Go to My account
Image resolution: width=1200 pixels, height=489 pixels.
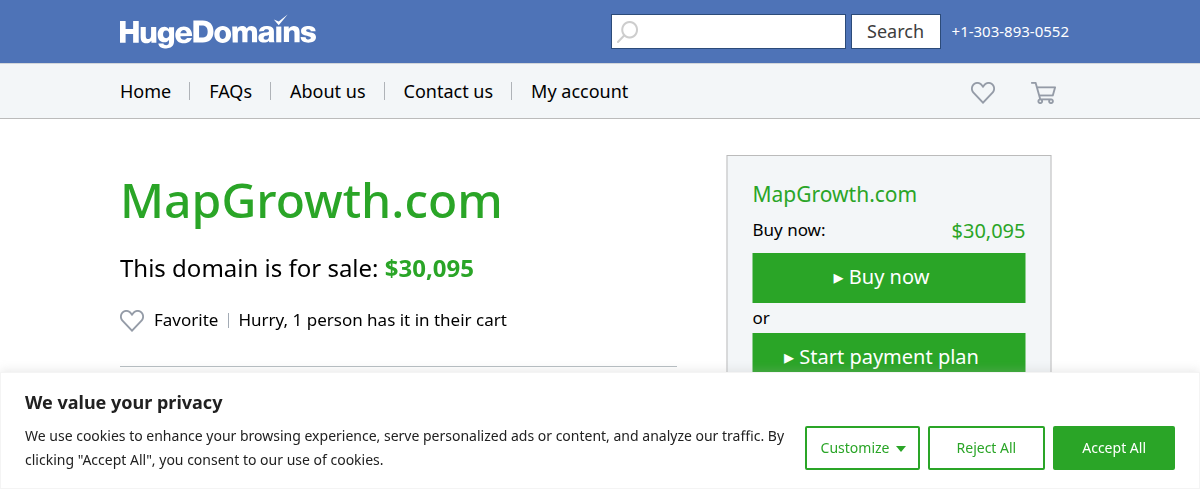click(x=579, y=92)
